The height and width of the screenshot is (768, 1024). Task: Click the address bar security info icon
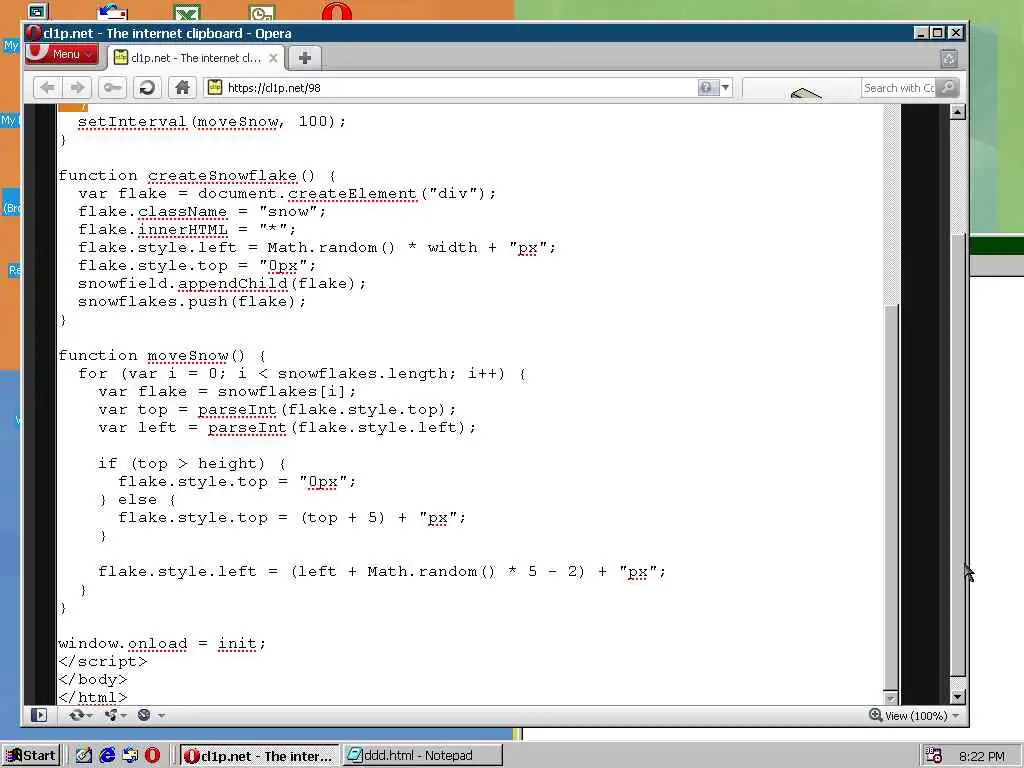click(x=708, y=88)
